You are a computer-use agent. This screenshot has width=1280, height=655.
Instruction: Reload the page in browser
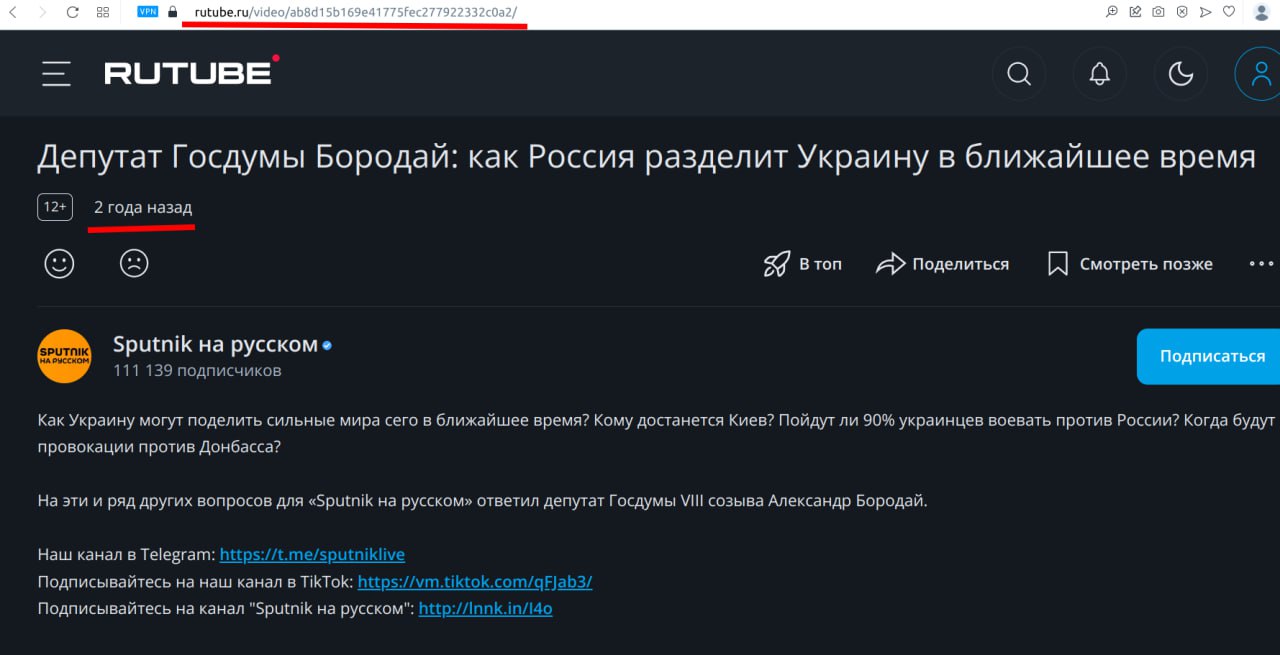[x=72, y=12]
